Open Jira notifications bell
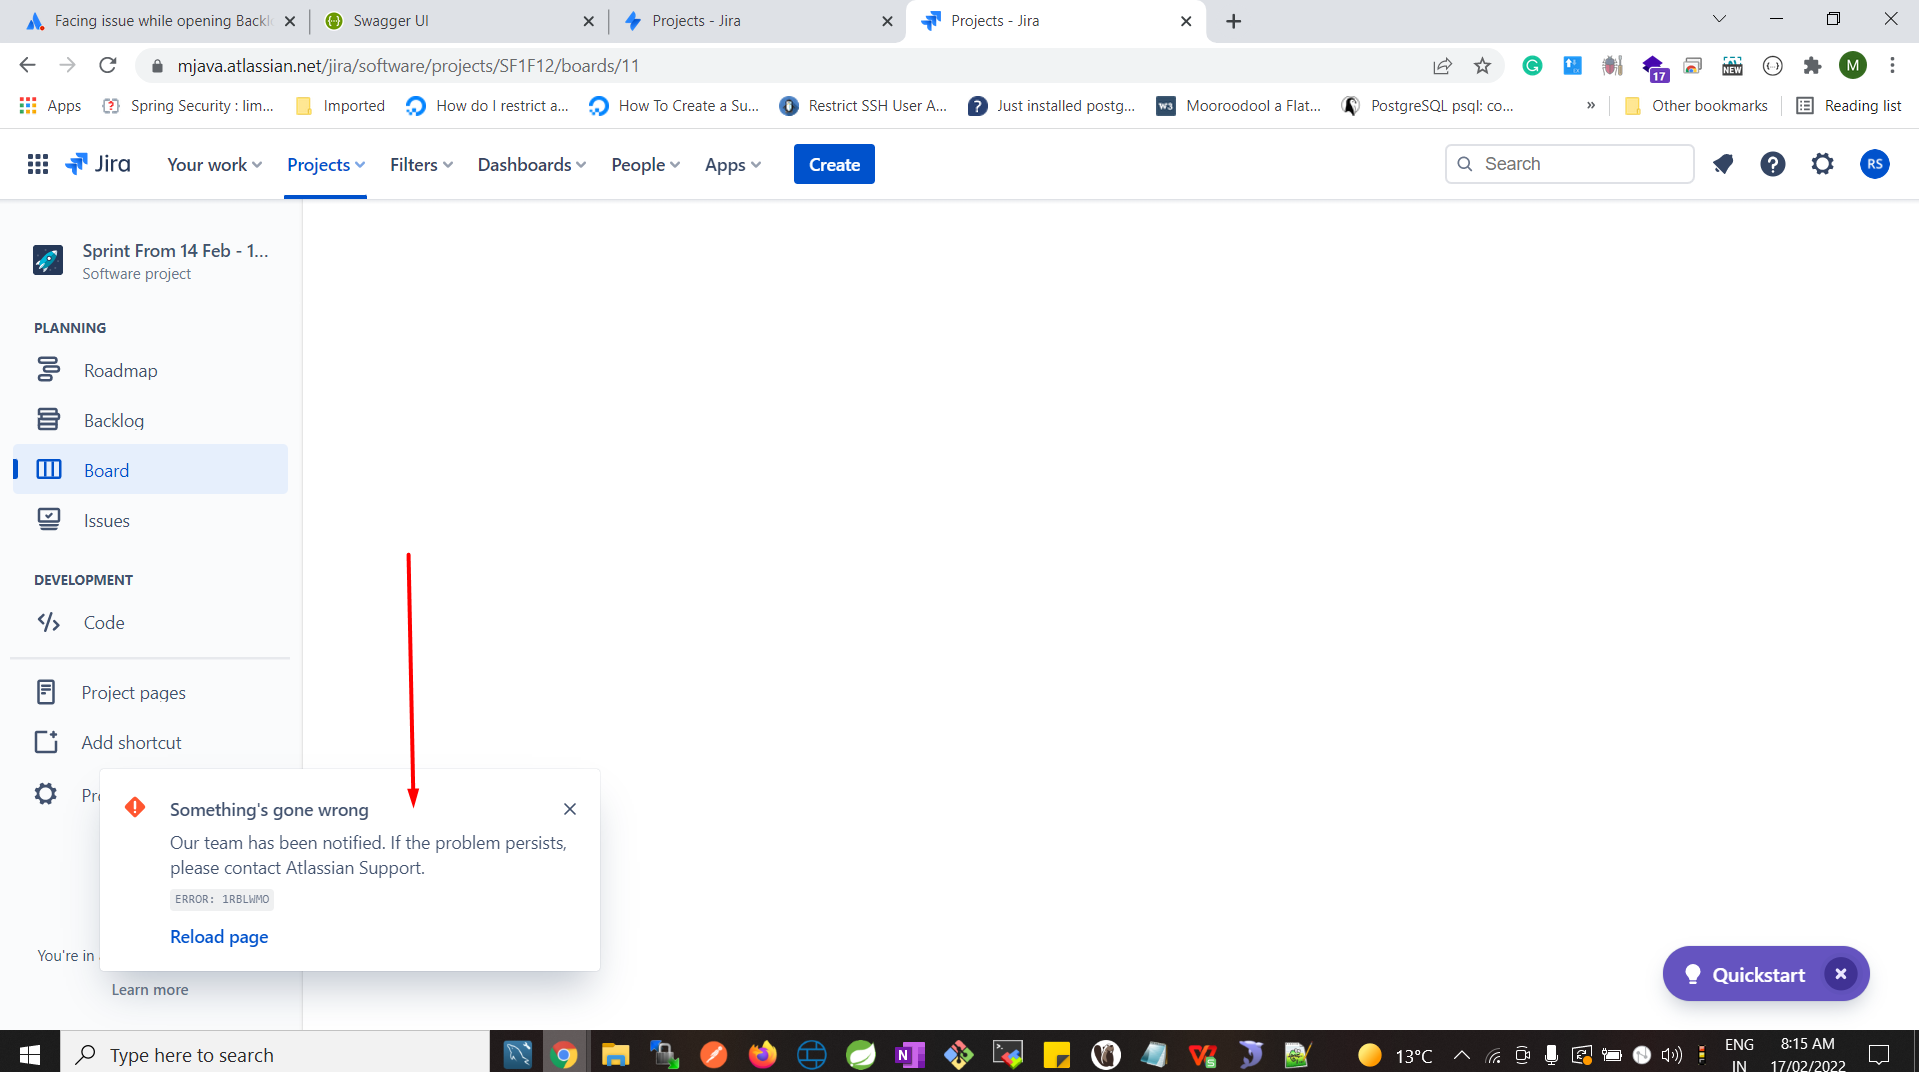The height and width of the screenshot is (1072, 1919). click(1722, 164)
